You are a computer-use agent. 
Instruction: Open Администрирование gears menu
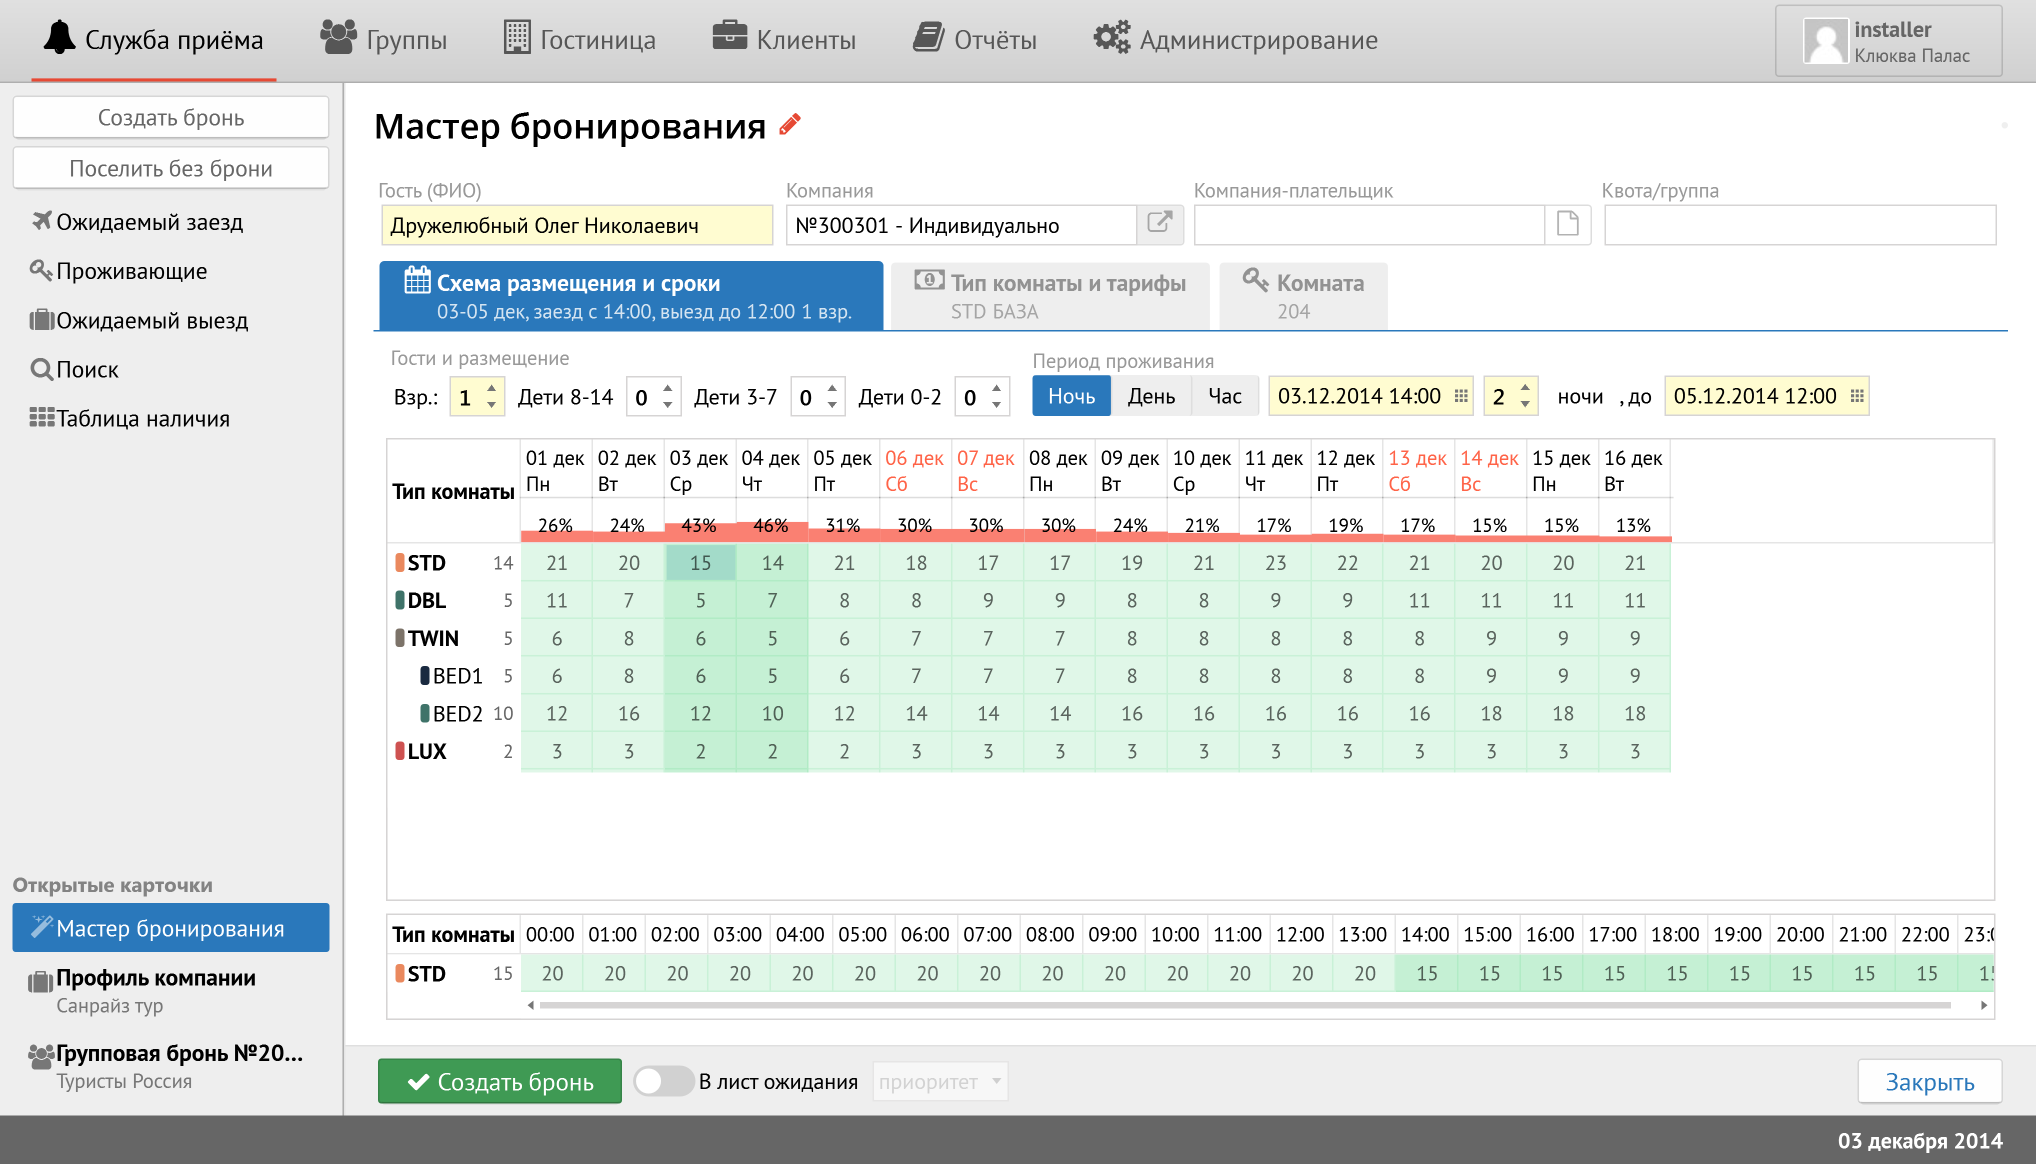point(1111,39)
